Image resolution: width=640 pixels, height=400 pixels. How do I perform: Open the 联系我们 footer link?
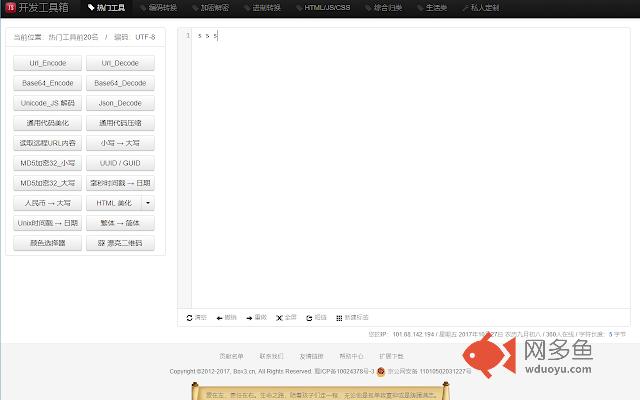[x=271, y=355]
